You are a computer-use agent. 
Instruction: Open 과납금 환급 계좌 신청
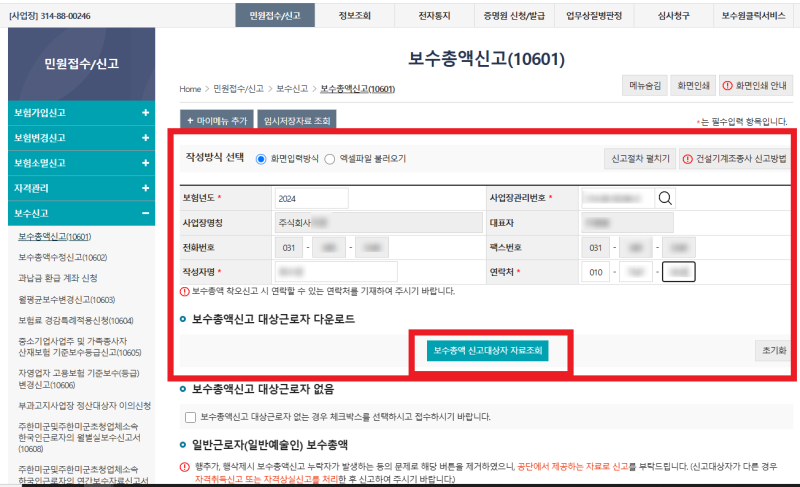pyautogui.click(x=58, y=278)
